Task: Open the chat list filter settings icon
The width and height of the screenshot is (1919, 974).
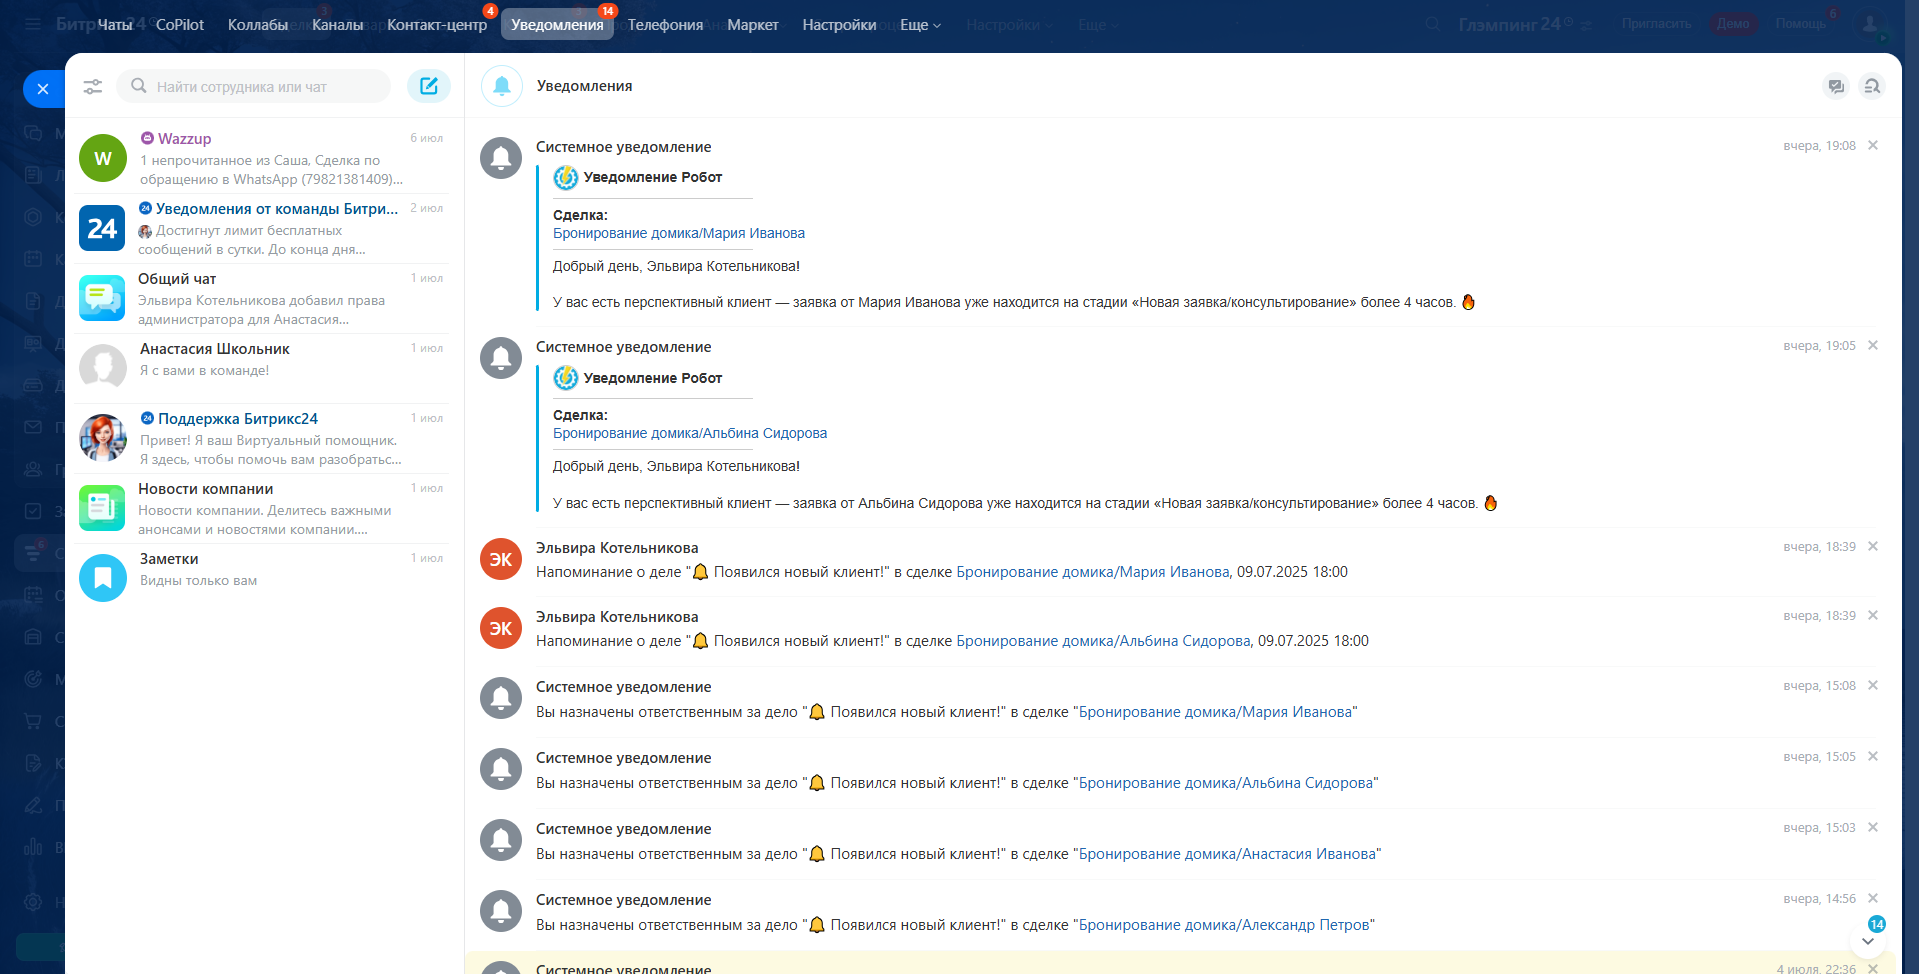Action: pos(93,87)
